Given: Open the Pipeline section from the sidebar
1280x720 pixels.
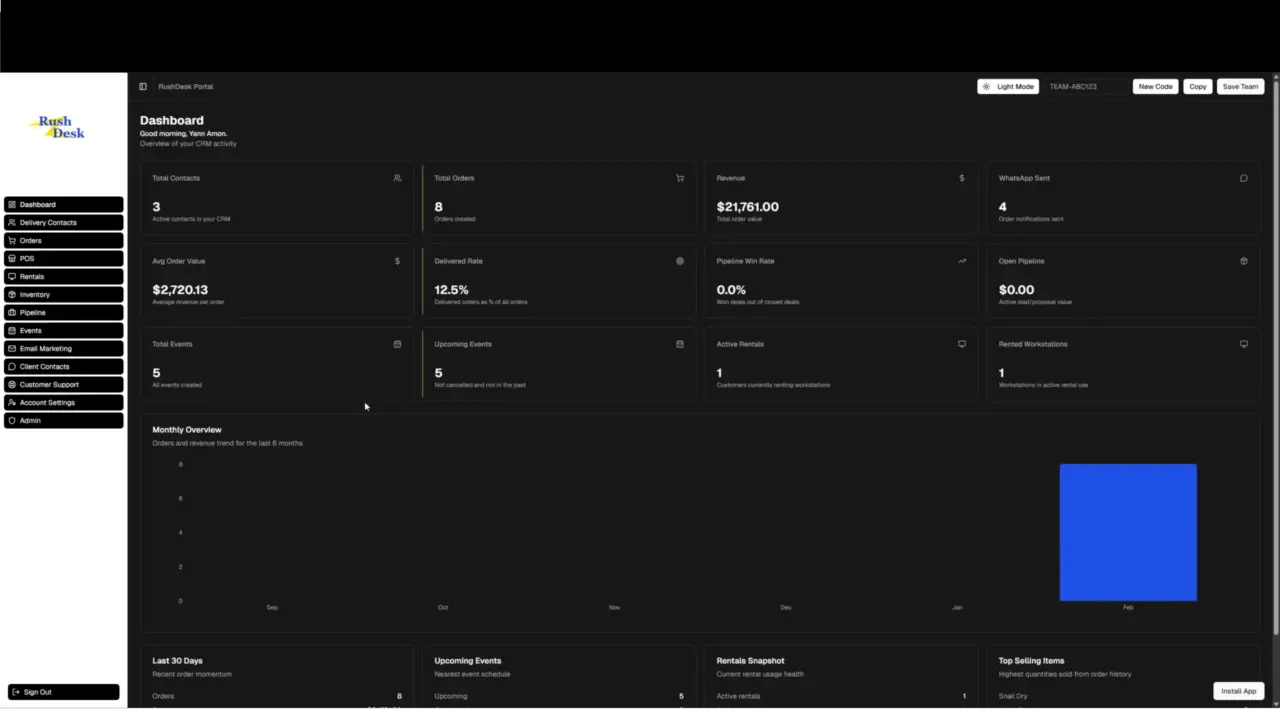Looking at the screenshot, I should click(63, 312).
